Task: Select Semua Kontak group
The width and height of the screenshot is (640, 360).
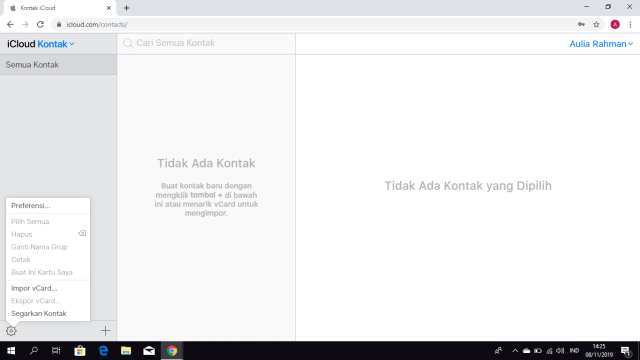Action: (x=58, y=65)
